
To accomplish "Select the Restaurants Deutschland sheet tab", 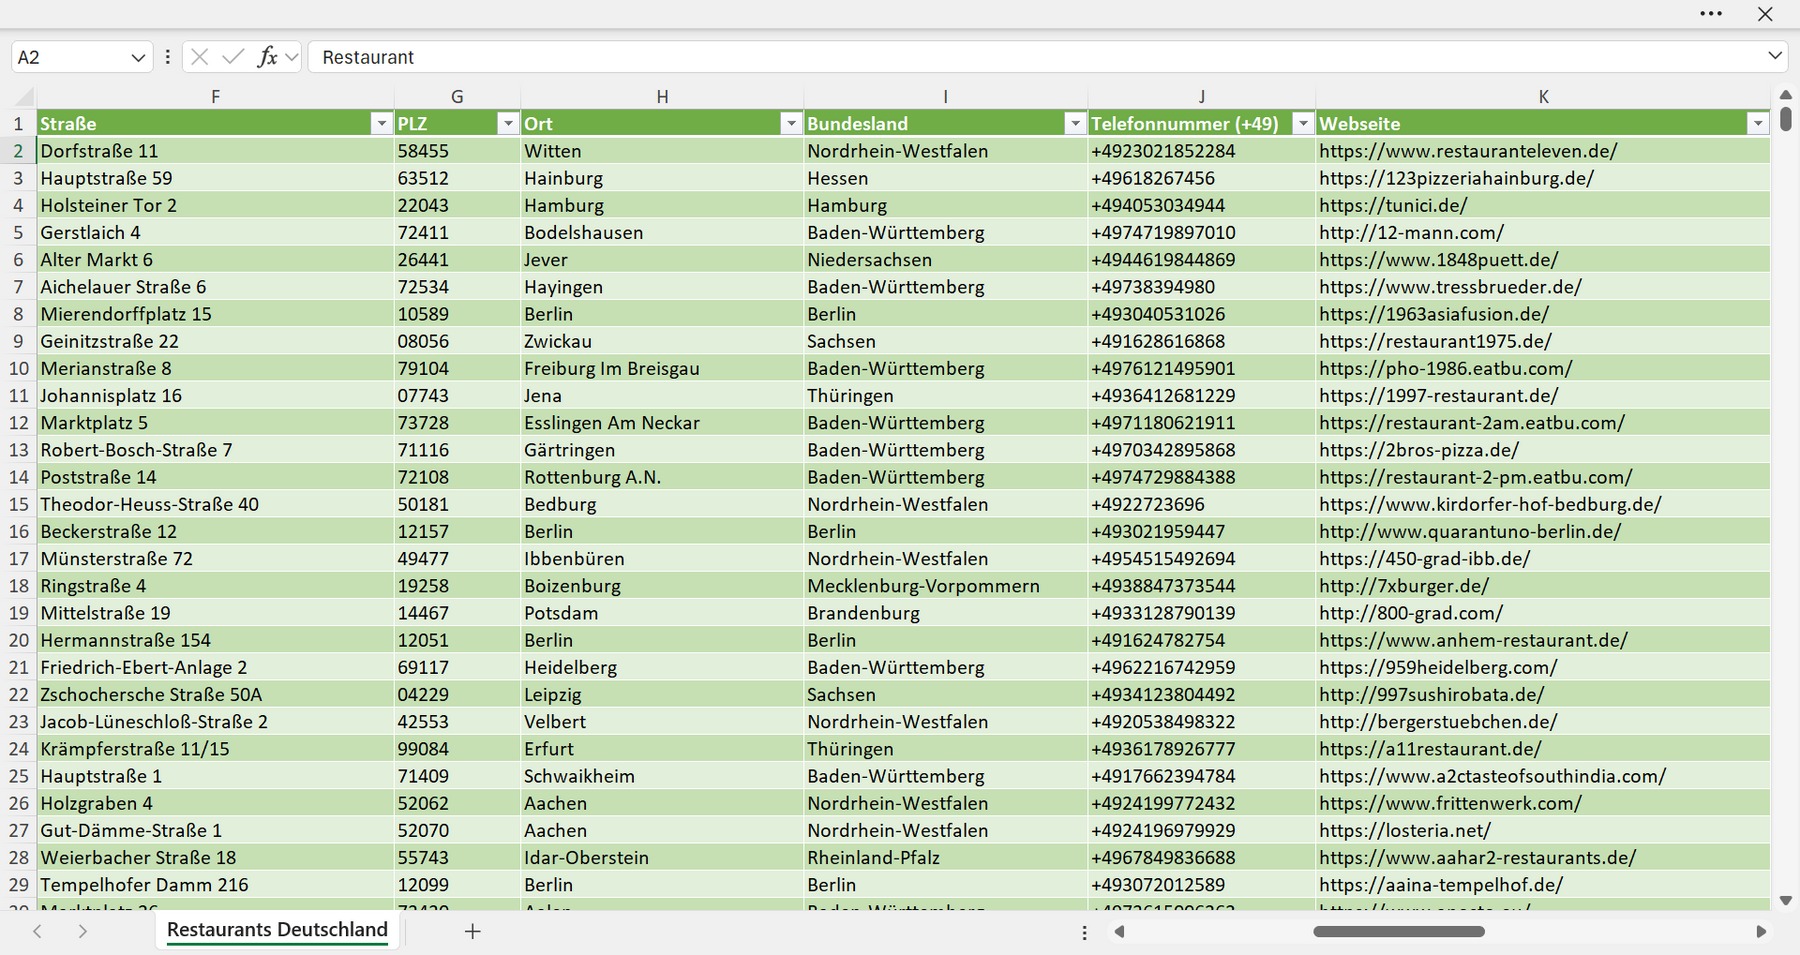I will [x=277, y=930].
